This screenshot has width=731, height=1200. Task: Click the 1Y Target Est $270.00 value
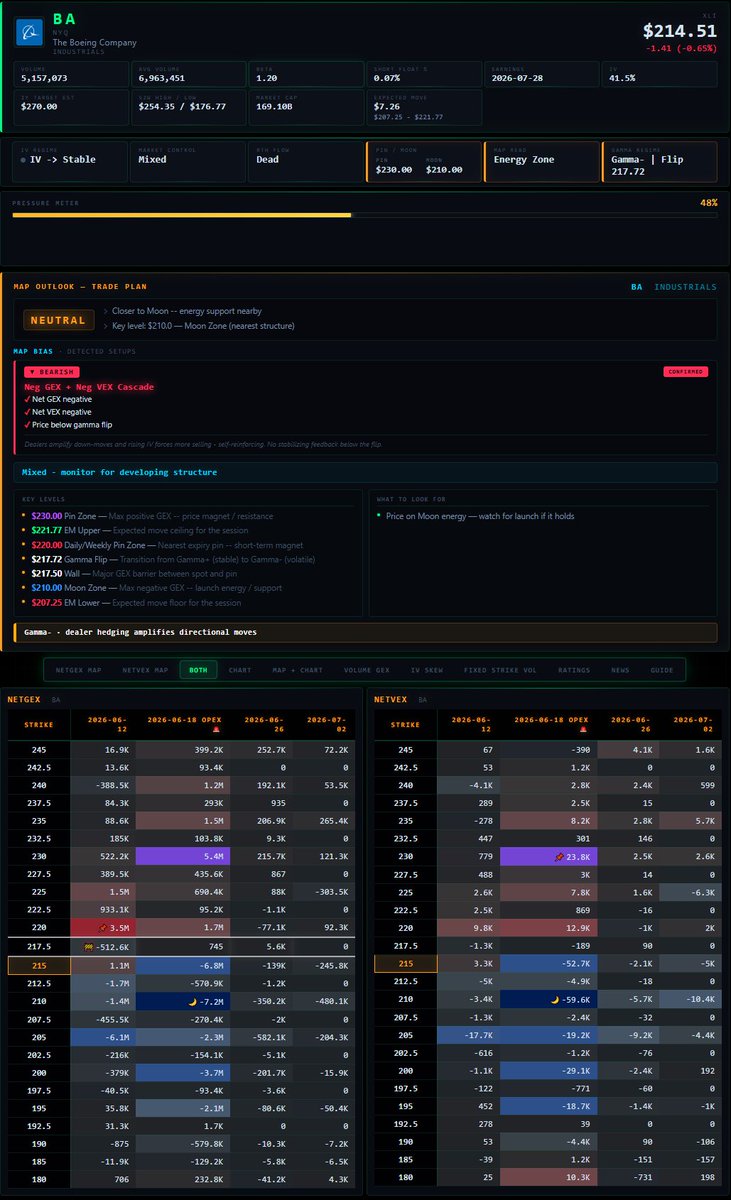37,105
